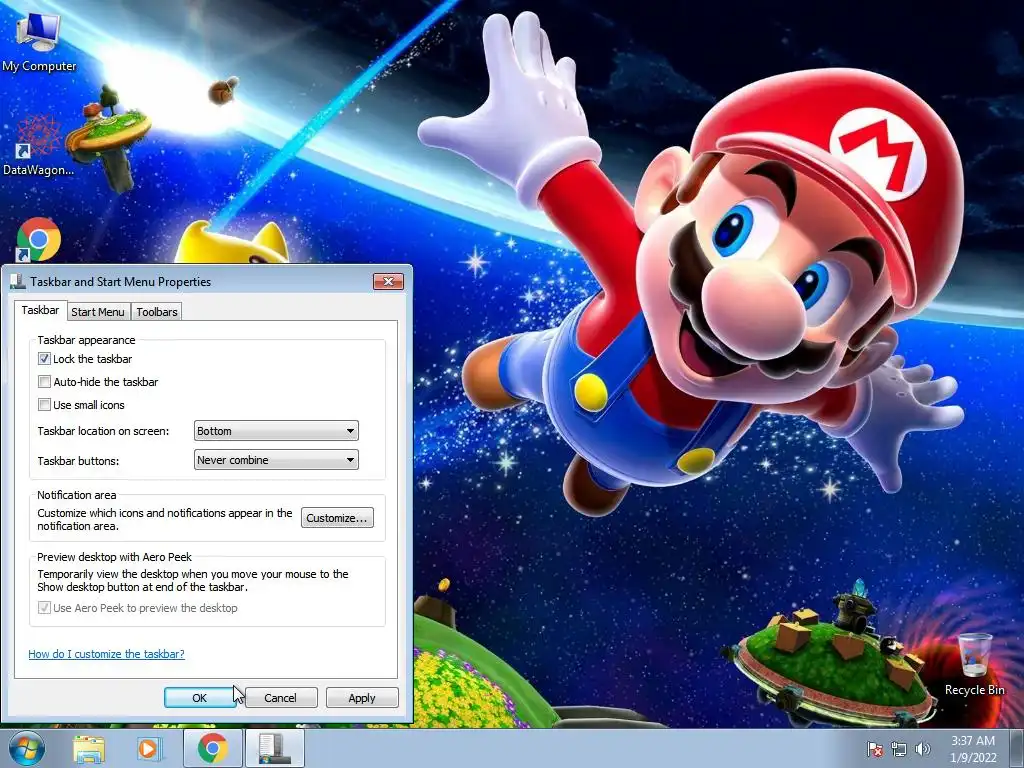Click the Apply button
The width and height of the screenshot is (1024, 768).
tap(362, 697)
